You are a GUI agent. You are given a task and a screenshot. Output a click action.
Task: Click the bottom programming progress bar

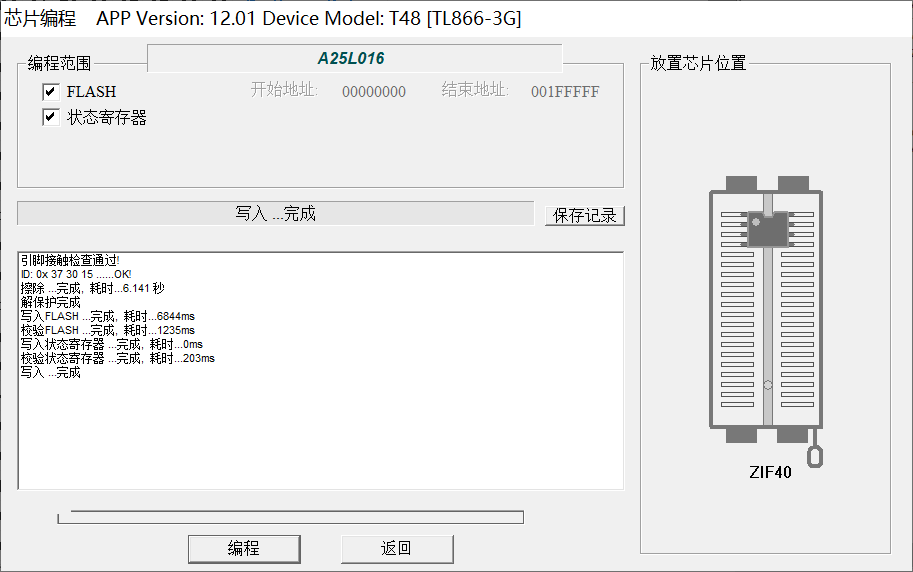coord(290,517)
